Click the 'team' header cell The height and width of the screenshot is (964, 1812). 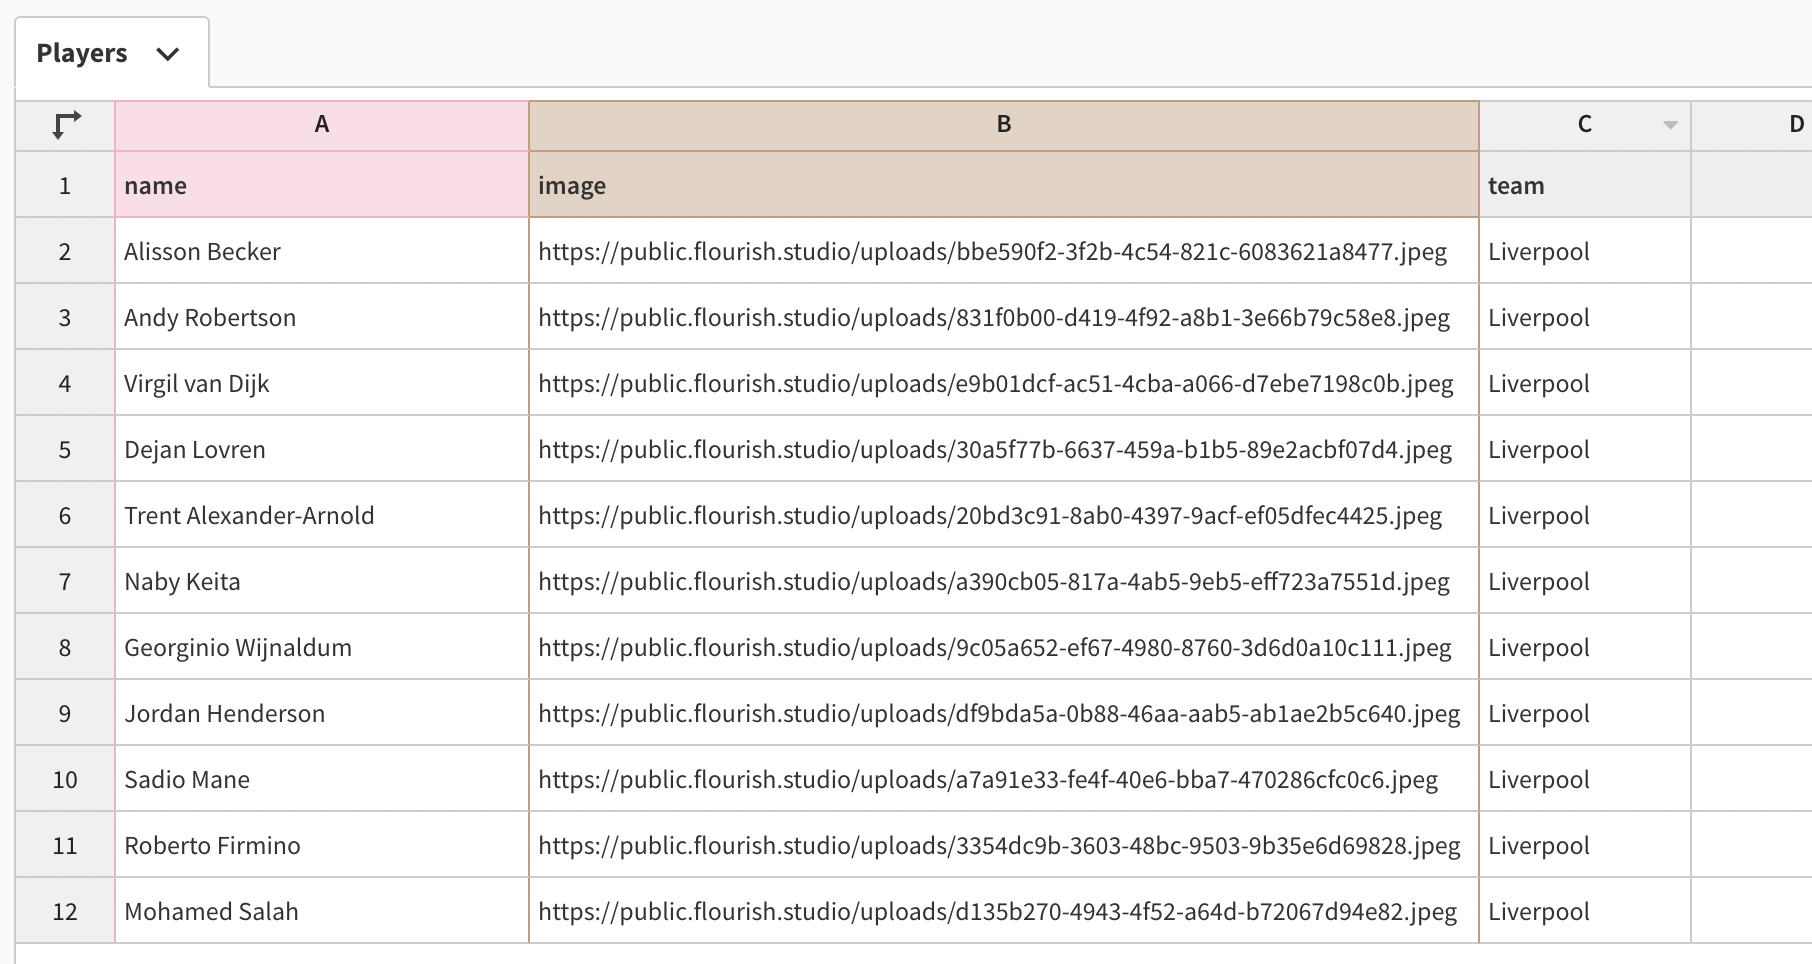click(x=1585, y=185)
